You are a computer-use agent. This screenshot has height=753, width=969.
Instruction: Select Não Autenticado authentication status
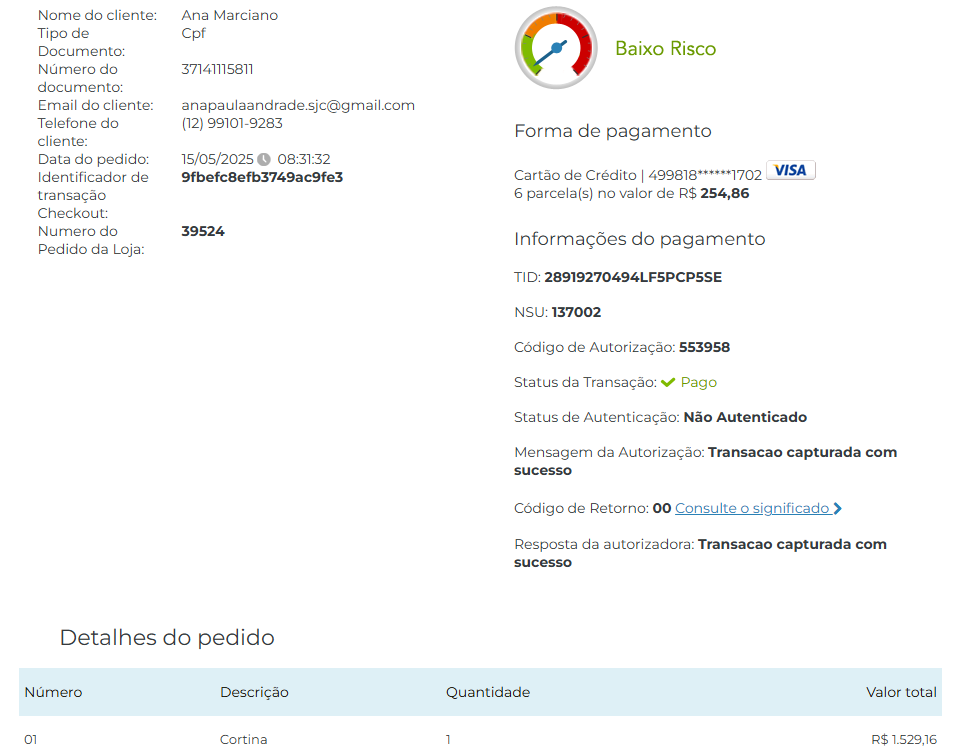pyautogui.click(x=745, y=417)
